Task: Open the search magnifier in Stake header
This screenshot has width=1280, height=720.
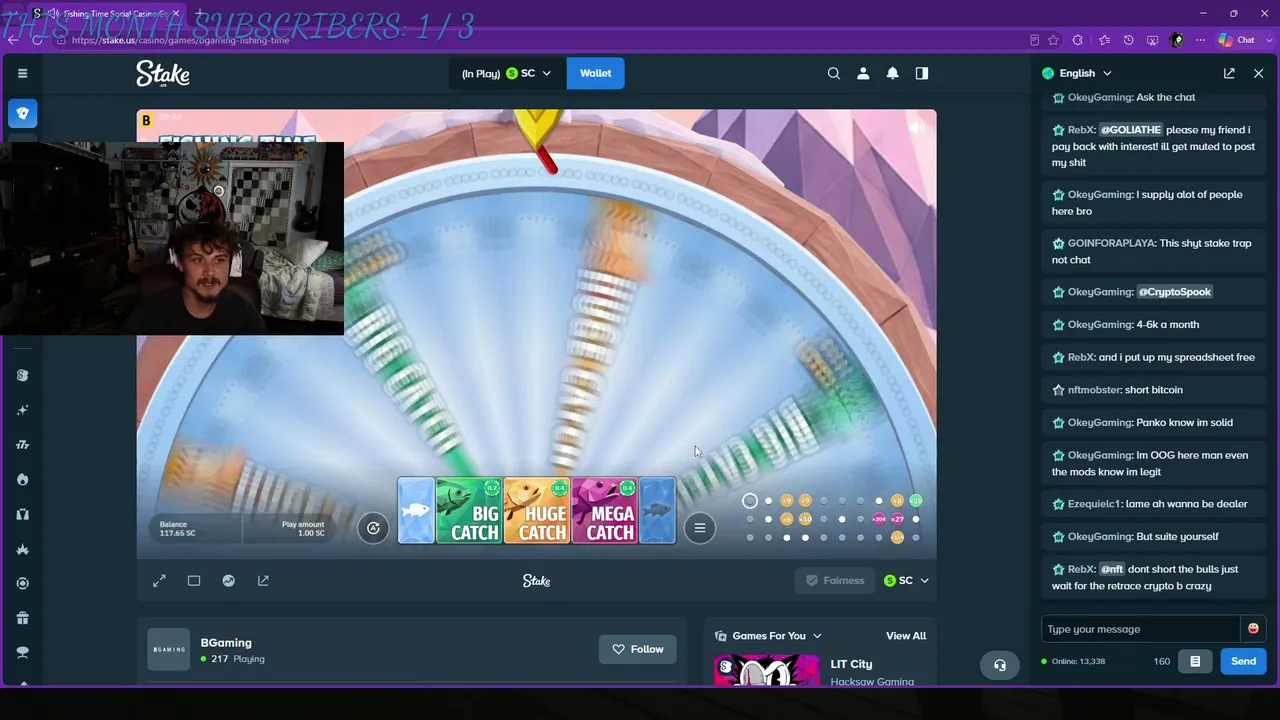Action: (x=834, y=73)
